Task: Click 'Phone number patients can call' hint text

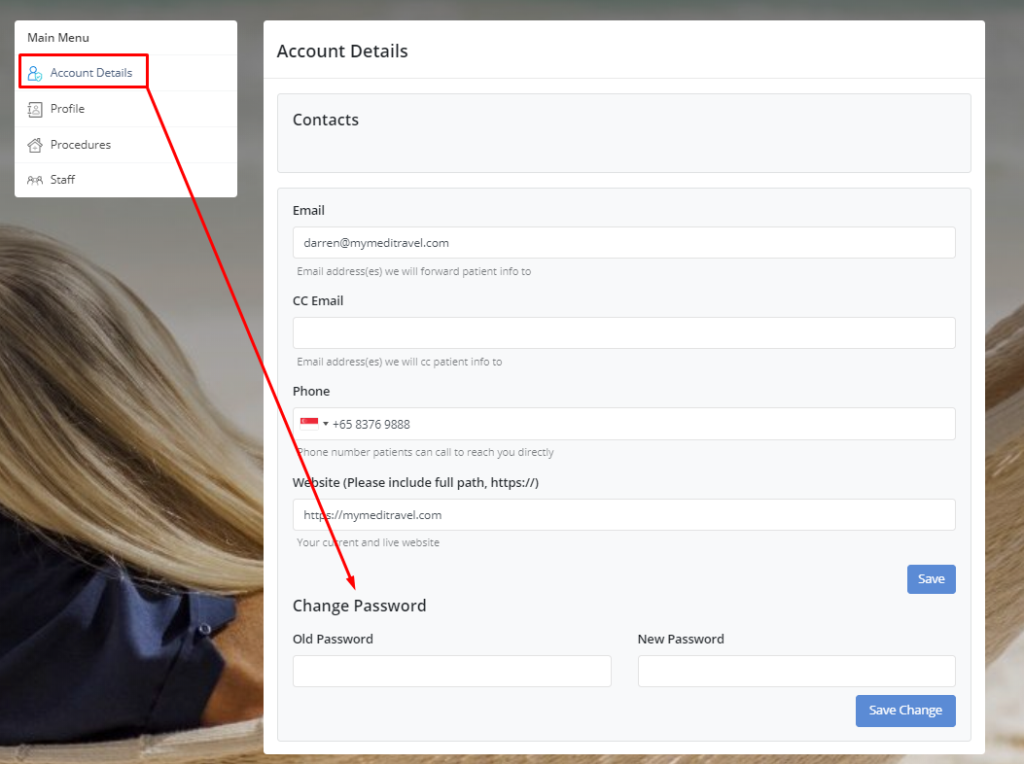Action: (425, 452)
